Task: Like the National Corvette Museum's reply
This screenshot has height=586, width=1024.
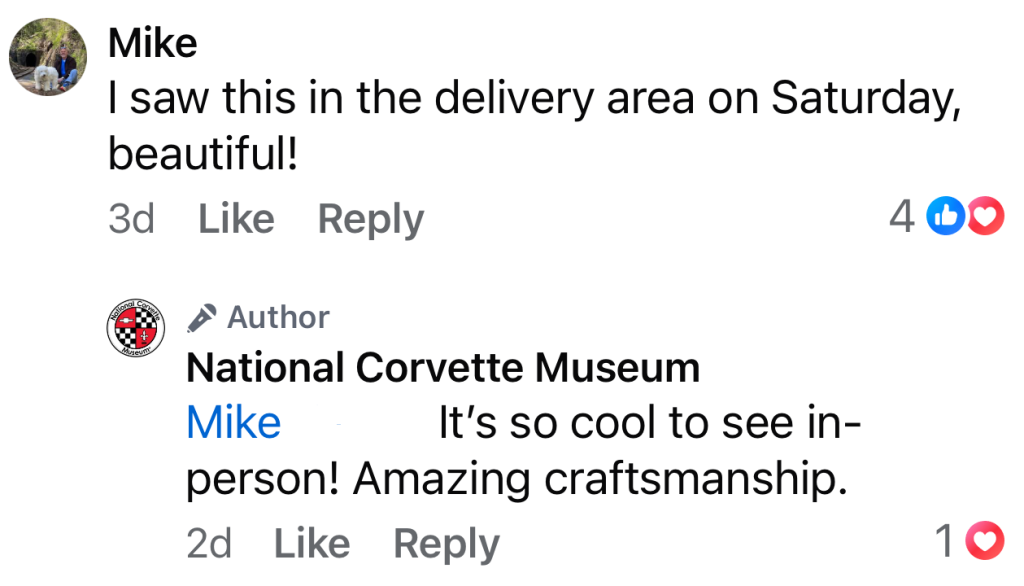Action: [x=312, y=544]
